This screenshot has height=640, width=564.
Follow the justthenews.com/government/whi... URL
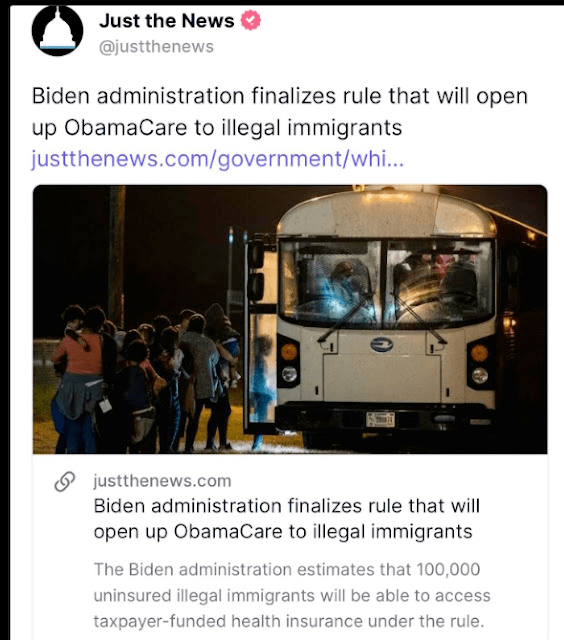click(x=218, y=158)
